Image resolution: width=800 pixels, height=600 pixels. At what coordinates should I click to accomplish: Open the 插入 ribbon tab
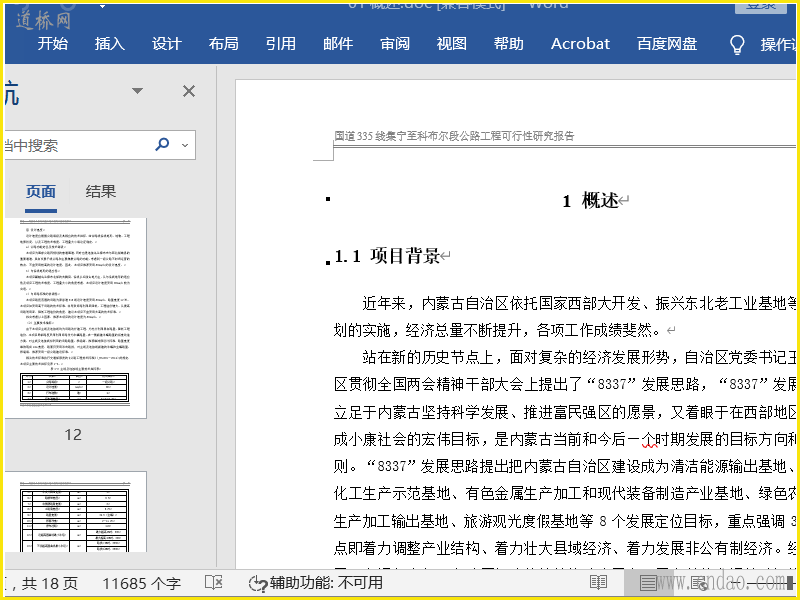[x=109, y=44]
